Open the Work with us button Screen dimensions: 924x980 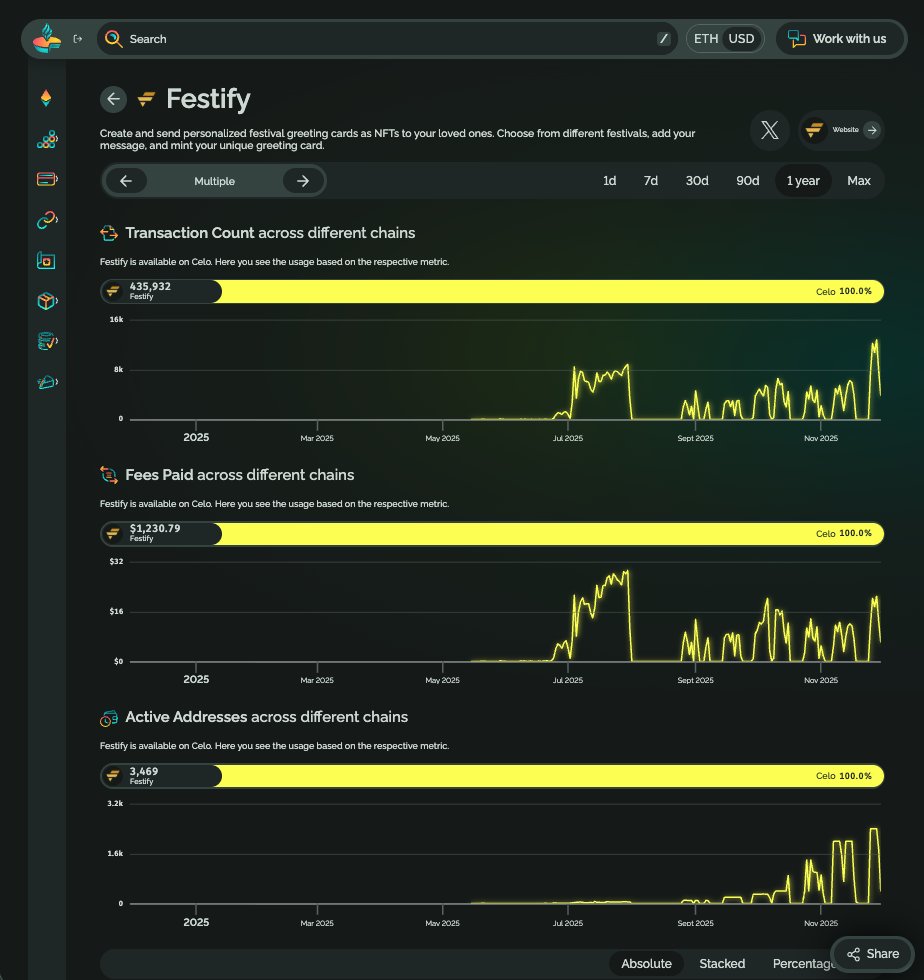pos(840,39)
